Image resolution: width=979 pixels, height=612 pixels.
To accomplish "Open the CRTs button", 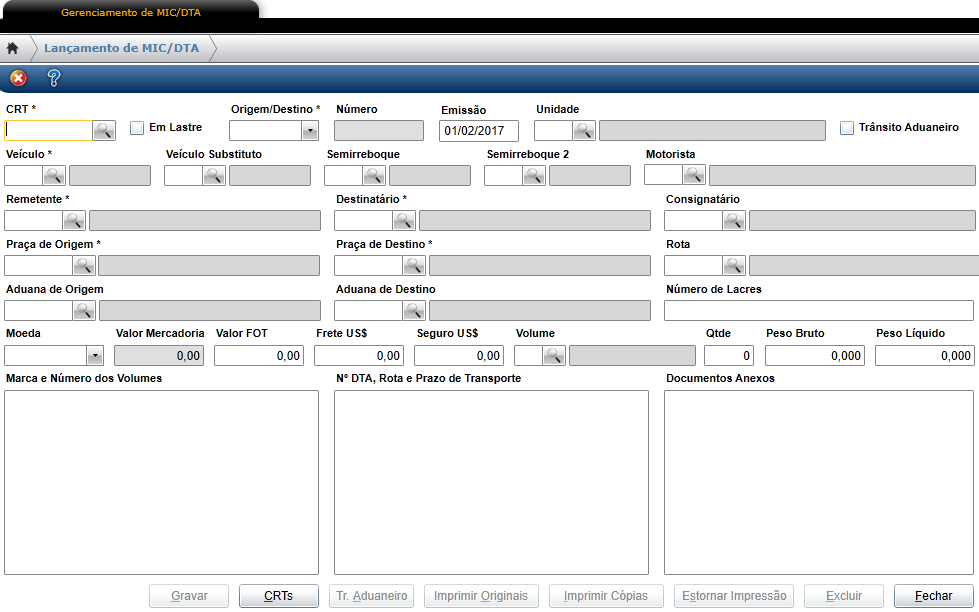I will (278, 596).
